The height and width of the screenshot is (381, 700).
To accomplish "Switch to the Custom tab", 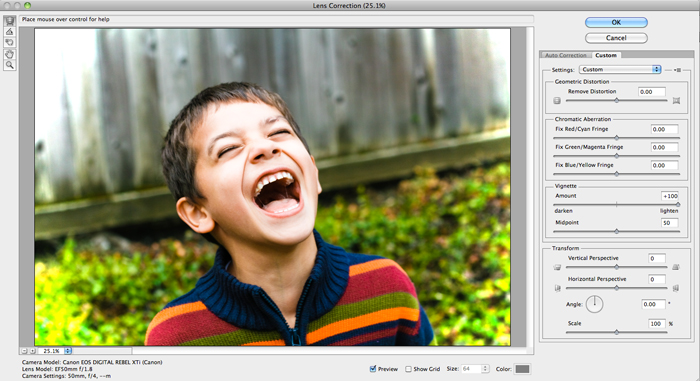I will pyautogui.click(x=606, y=55).
